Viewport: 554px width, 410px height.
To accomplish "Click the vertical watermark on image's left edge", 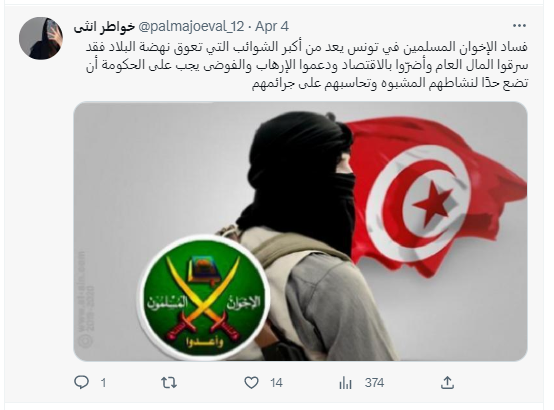I will [85, 299].
